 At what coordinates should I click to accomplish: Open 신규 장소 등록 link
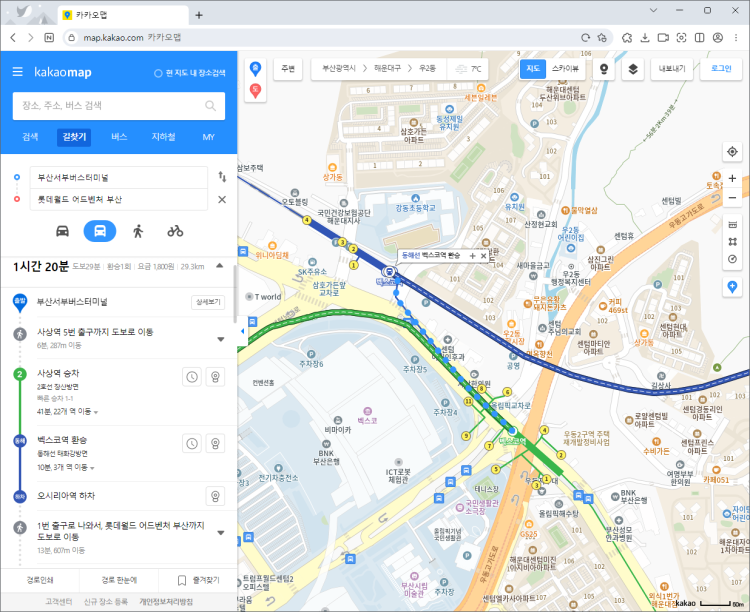(106, 601)
